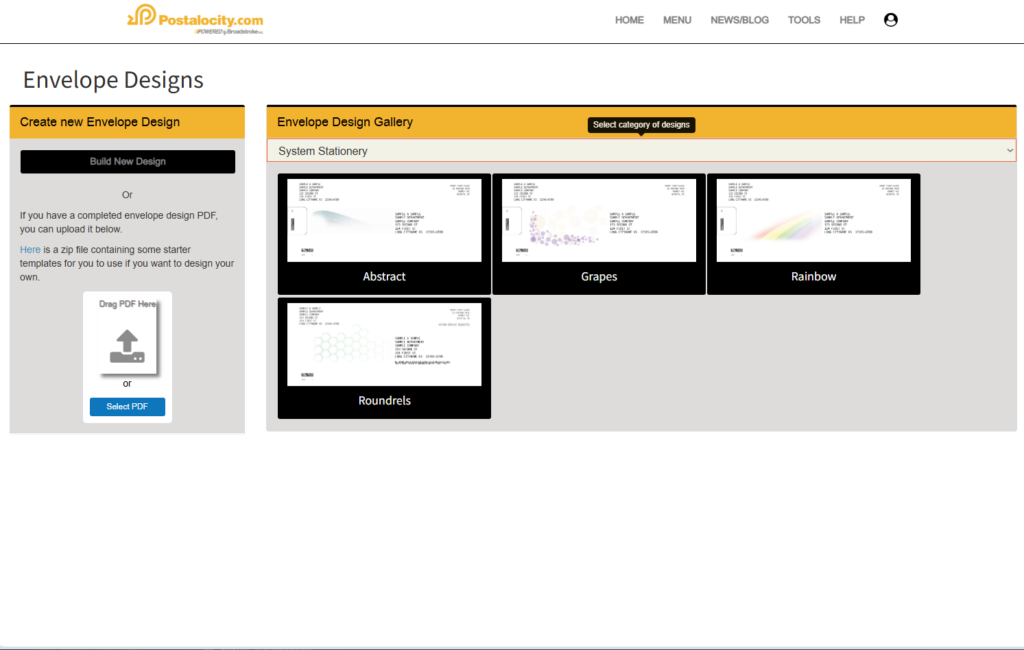Open the user account profile icon
1024x650 pixels.
(x=890, y=20)
